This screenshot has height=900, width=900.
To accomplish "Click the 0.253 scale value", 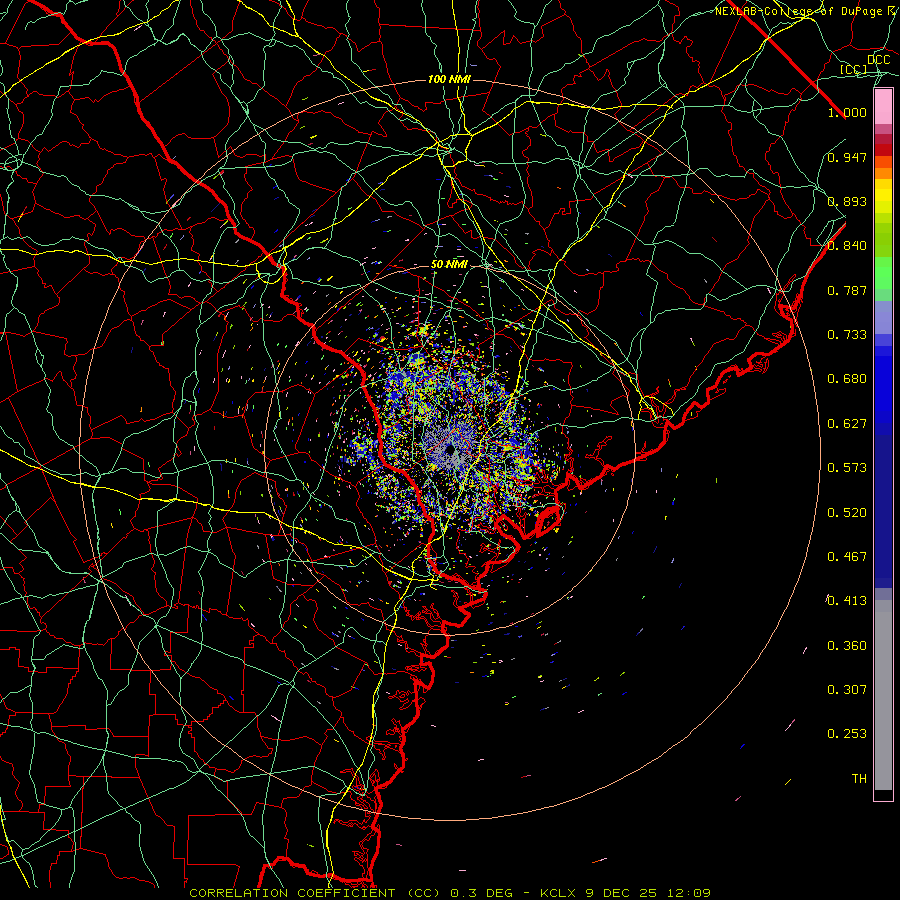I will point(847,734).
